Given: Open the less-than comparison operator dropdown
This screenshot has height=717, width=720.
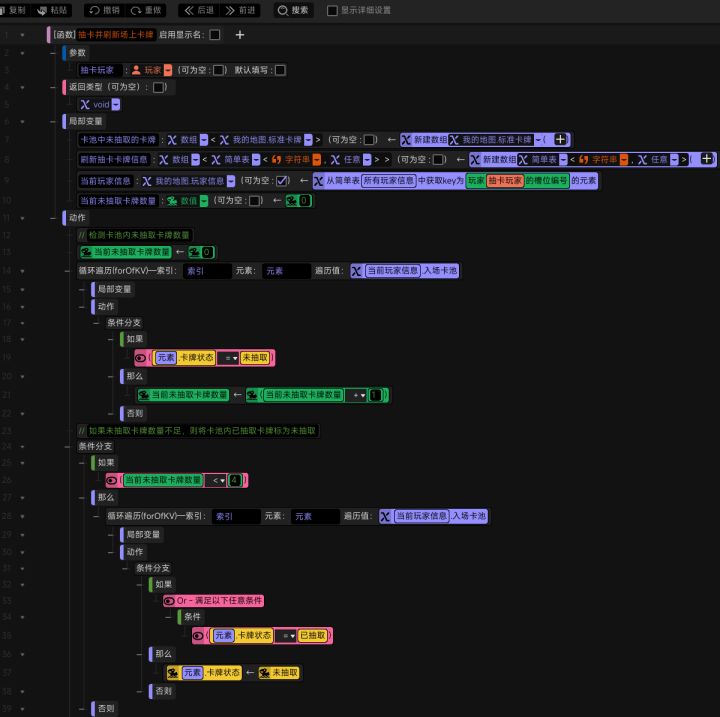Looking at the screenshot, I should pyautogui.click(x=219, y=480).
